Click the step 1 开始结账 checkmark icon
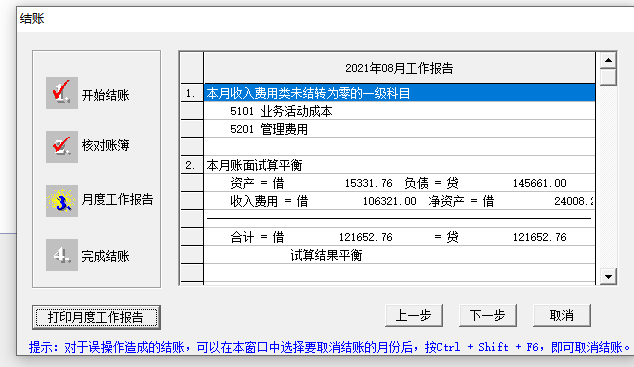This screenshot has width=634, height=367. [61, 93]
